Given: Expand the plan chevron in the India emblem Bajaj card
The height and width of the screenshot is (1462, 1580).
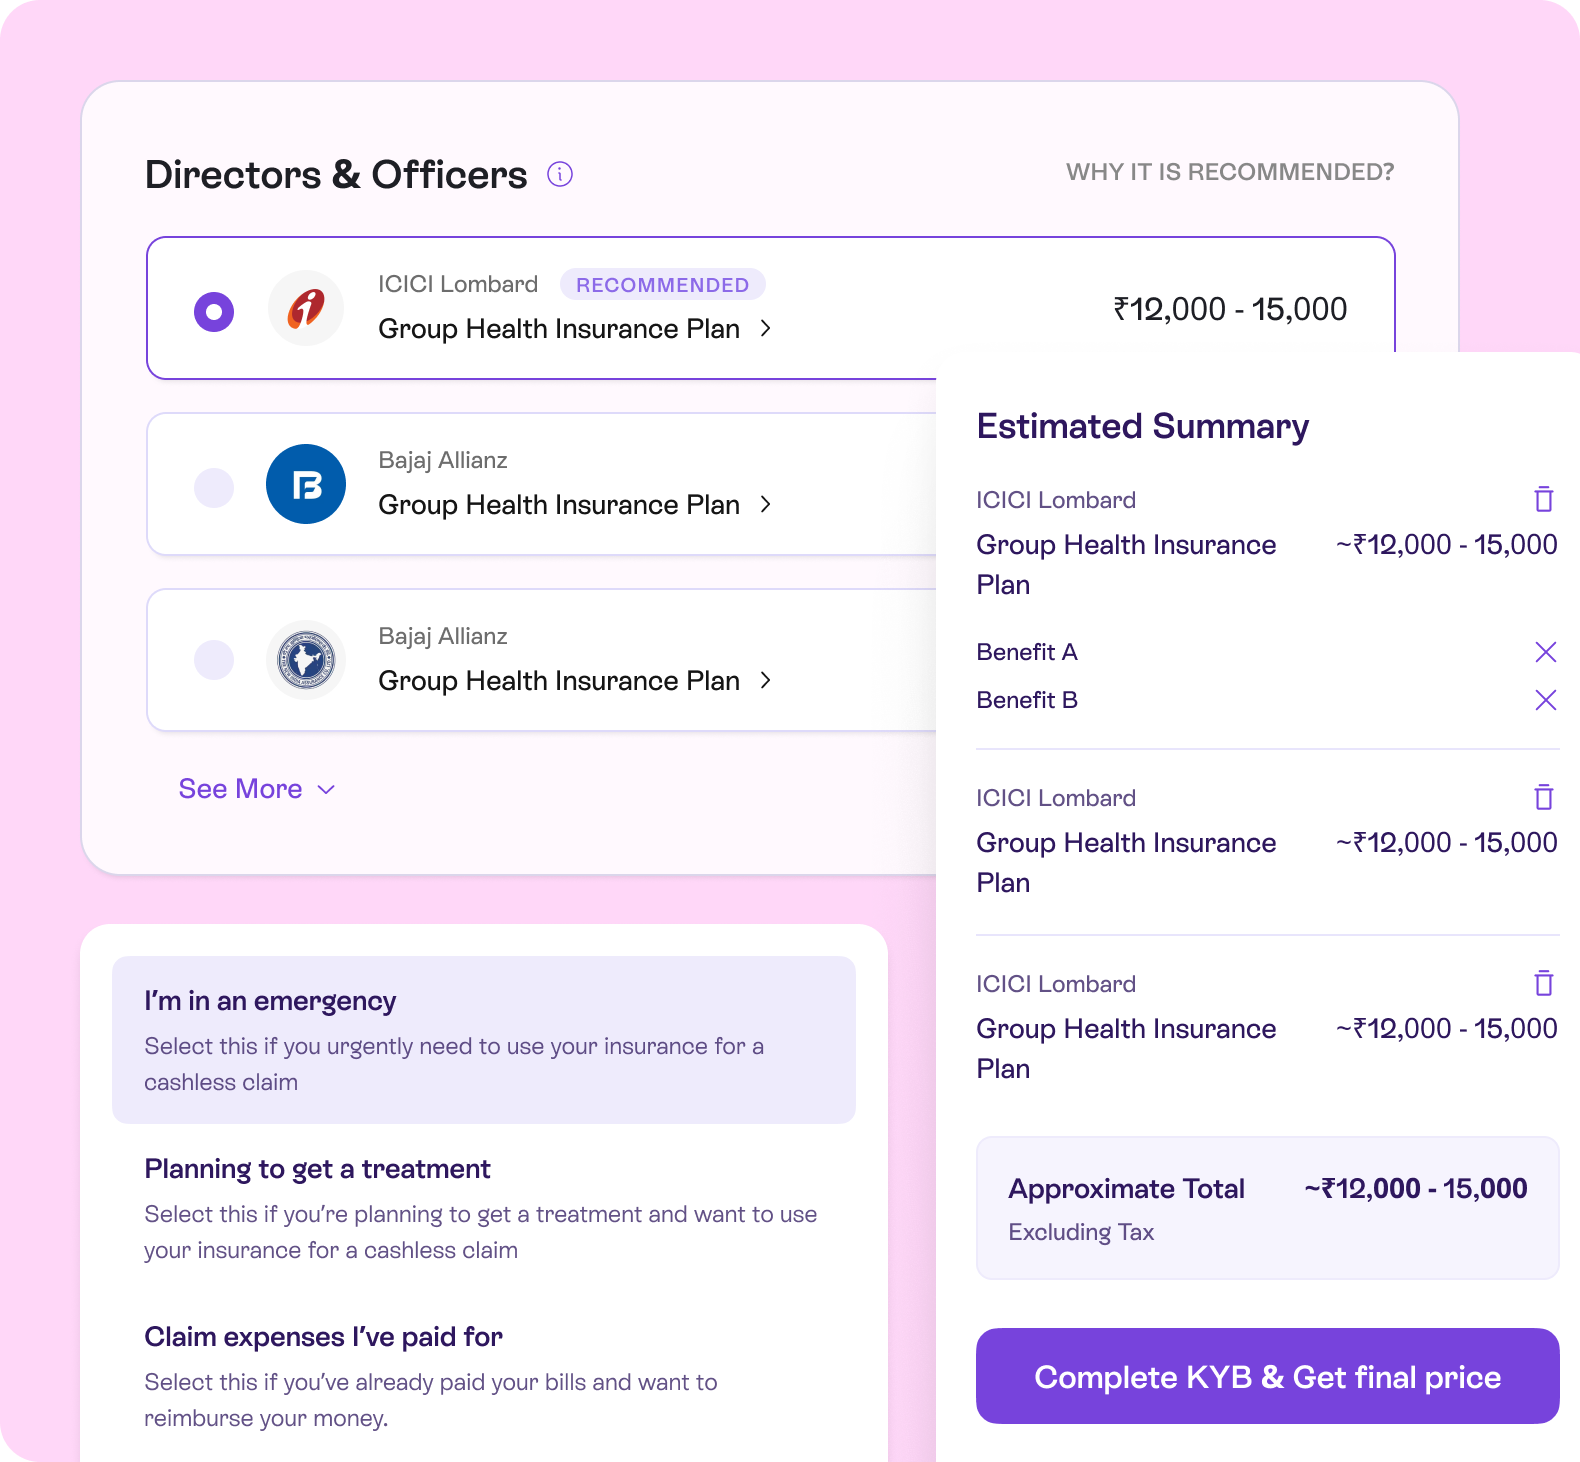Looking at the screenshot, I should tap(766, 680).
